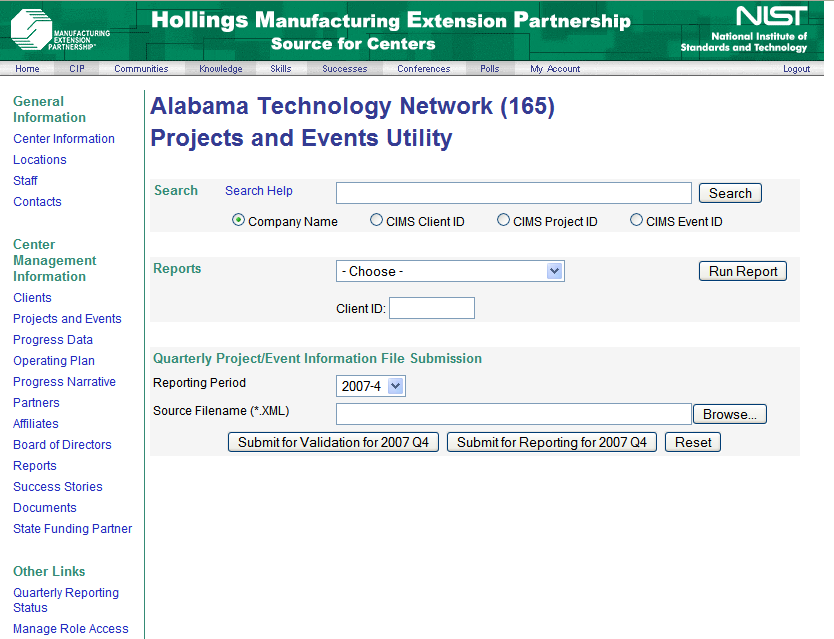Viewport: 834px width, 639px height.
Task: Open the Successes menu item
Action: [345, 69]
